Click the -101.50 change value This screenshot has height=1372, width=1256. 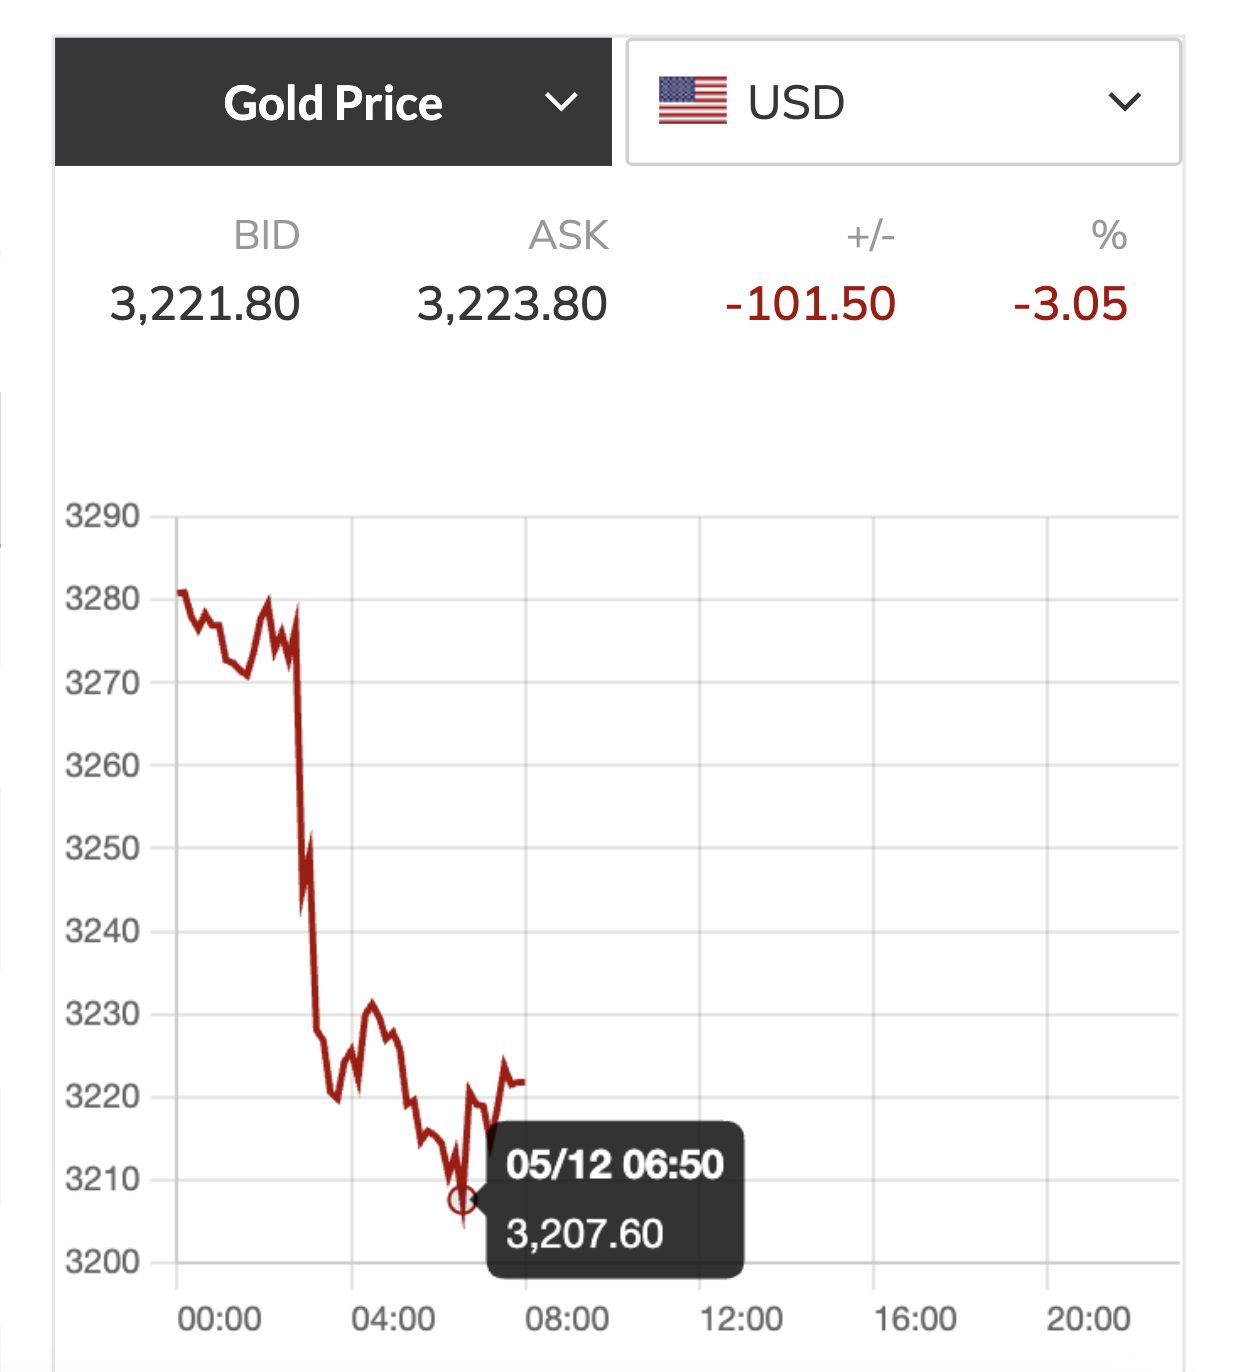[810, 304]
